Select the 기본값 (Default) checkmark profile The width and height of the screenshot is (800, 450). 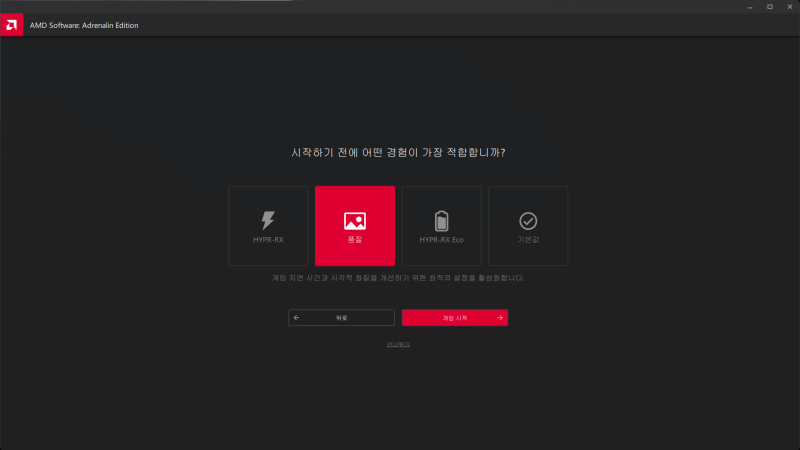click(x=528, y=226)
